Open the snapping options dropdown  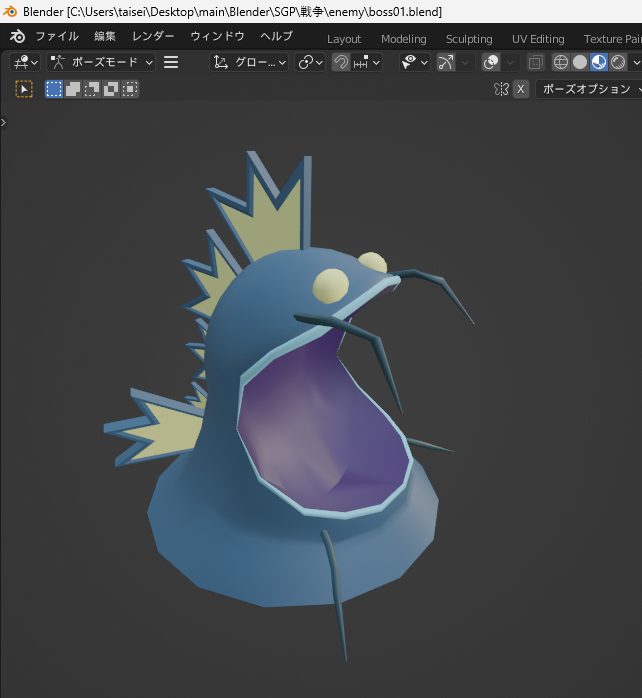tap(366, 62)
